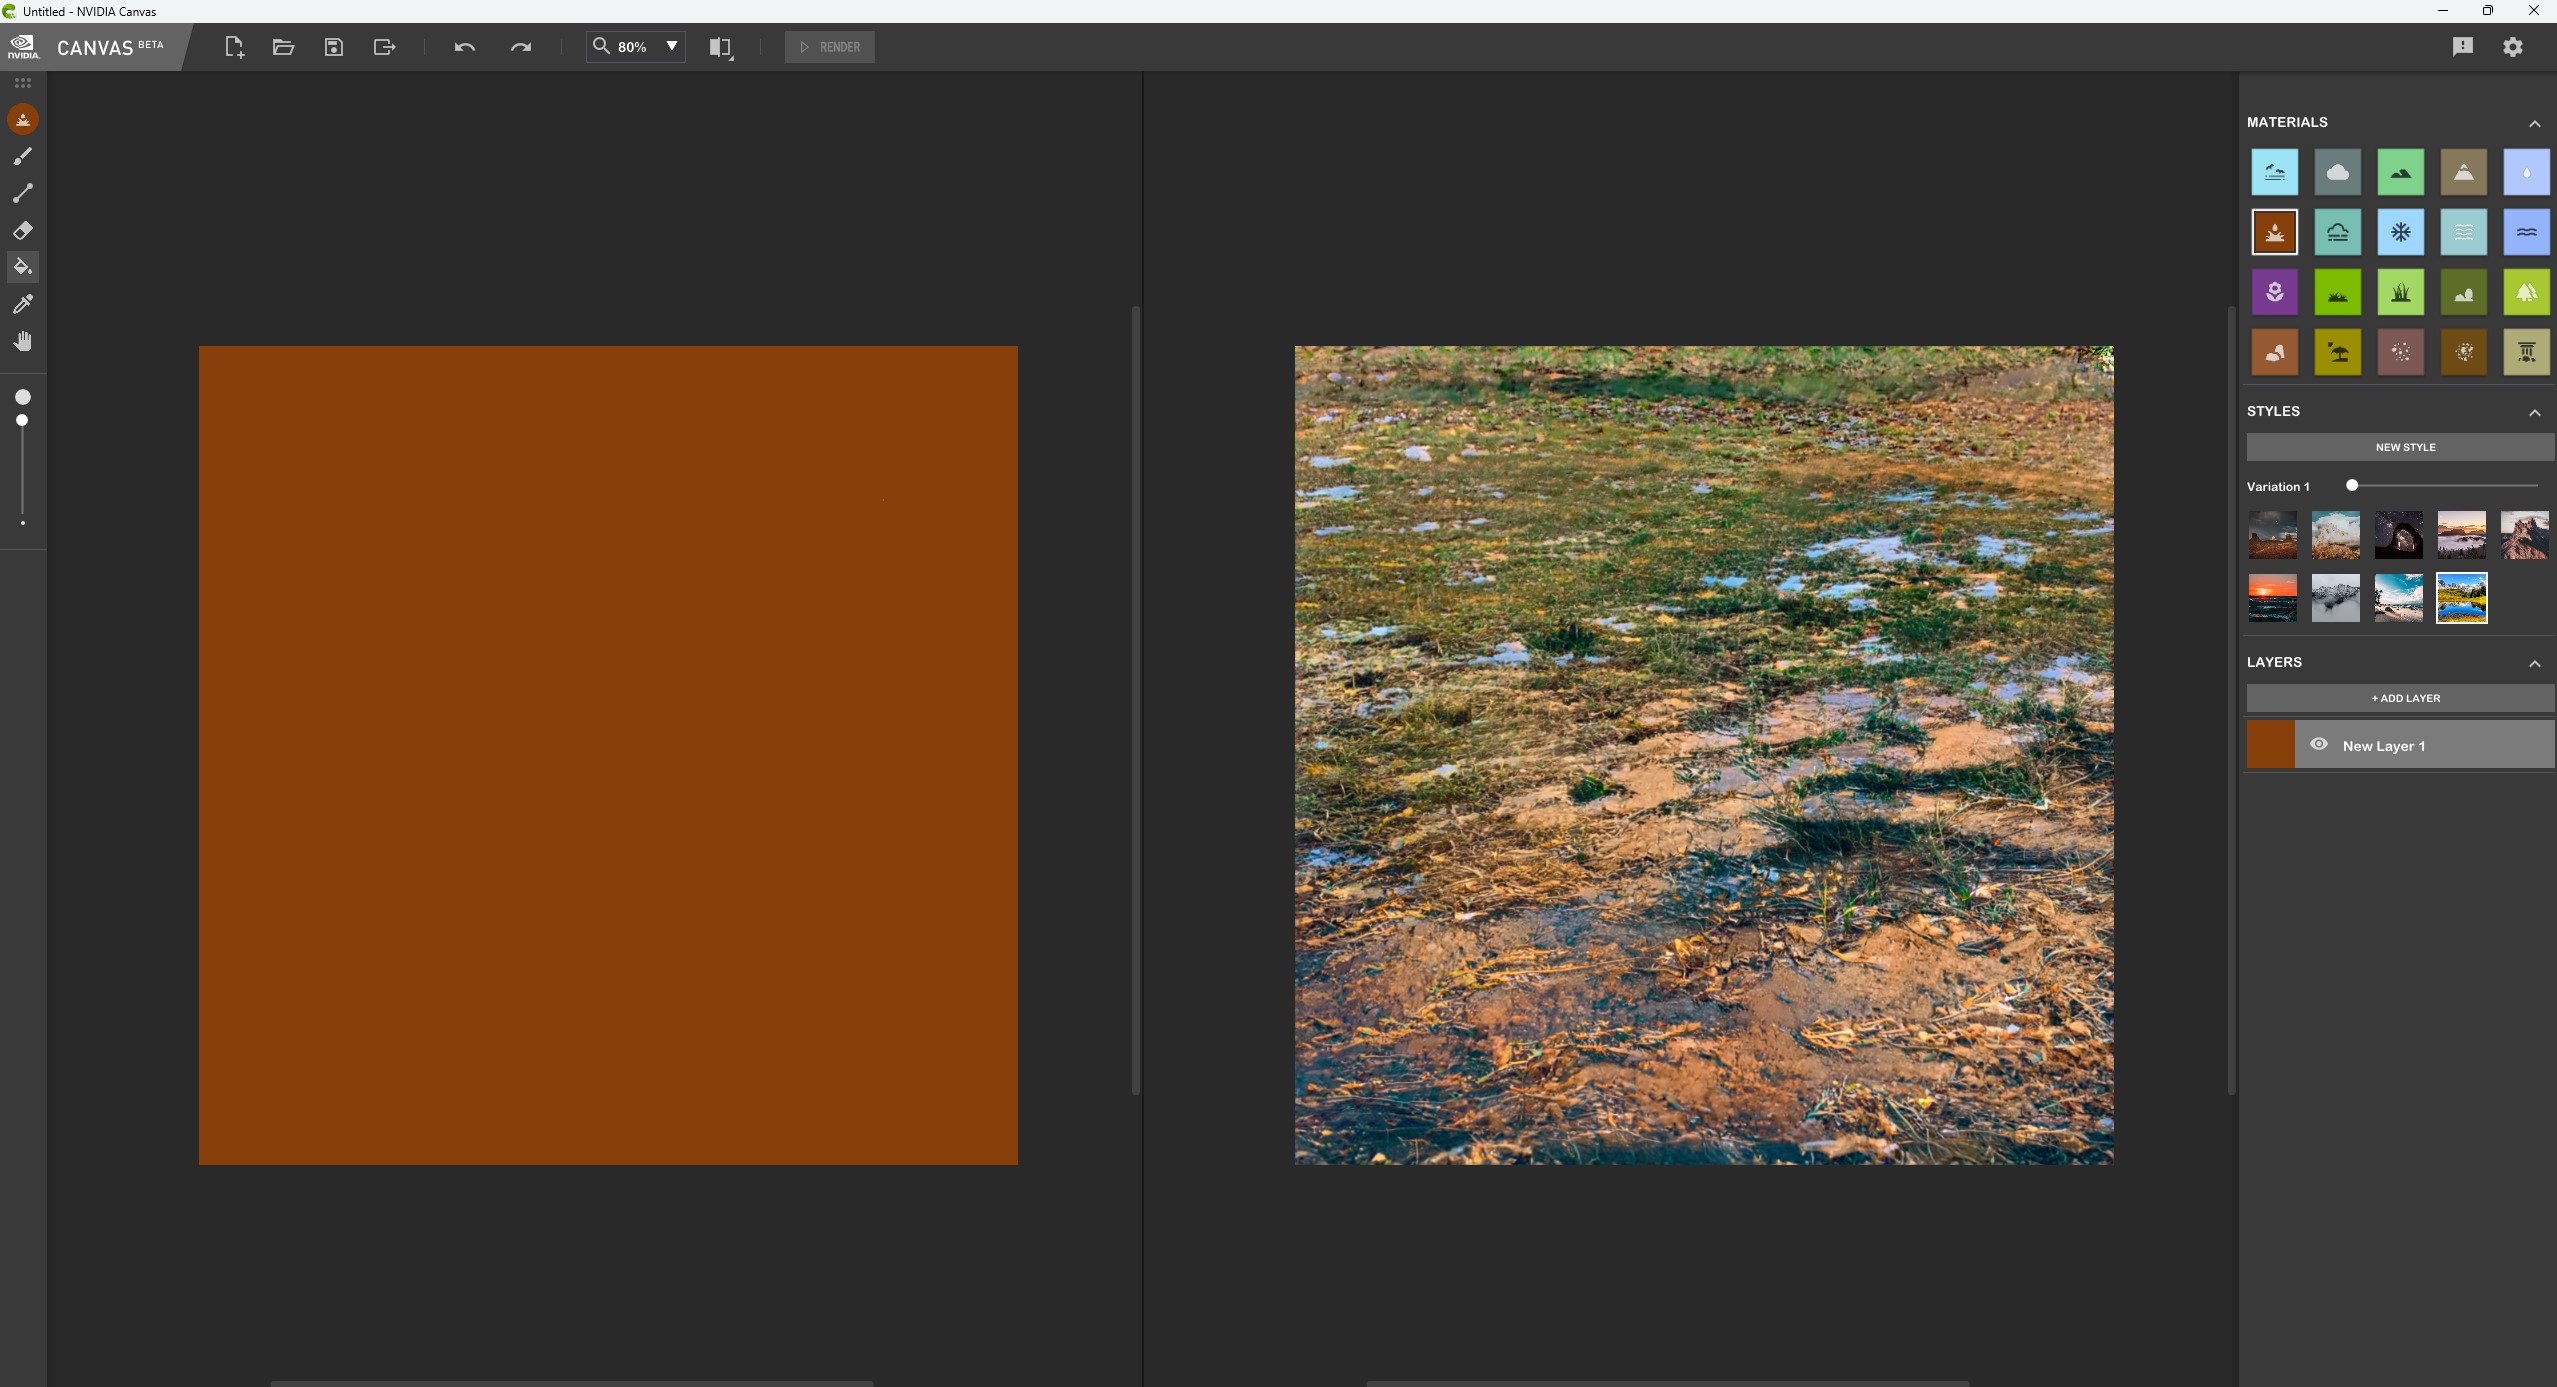Choose the Sea material with two waves
Image resolution: width=2557 pixels, height=1387 pixels.
[2527, 232]
